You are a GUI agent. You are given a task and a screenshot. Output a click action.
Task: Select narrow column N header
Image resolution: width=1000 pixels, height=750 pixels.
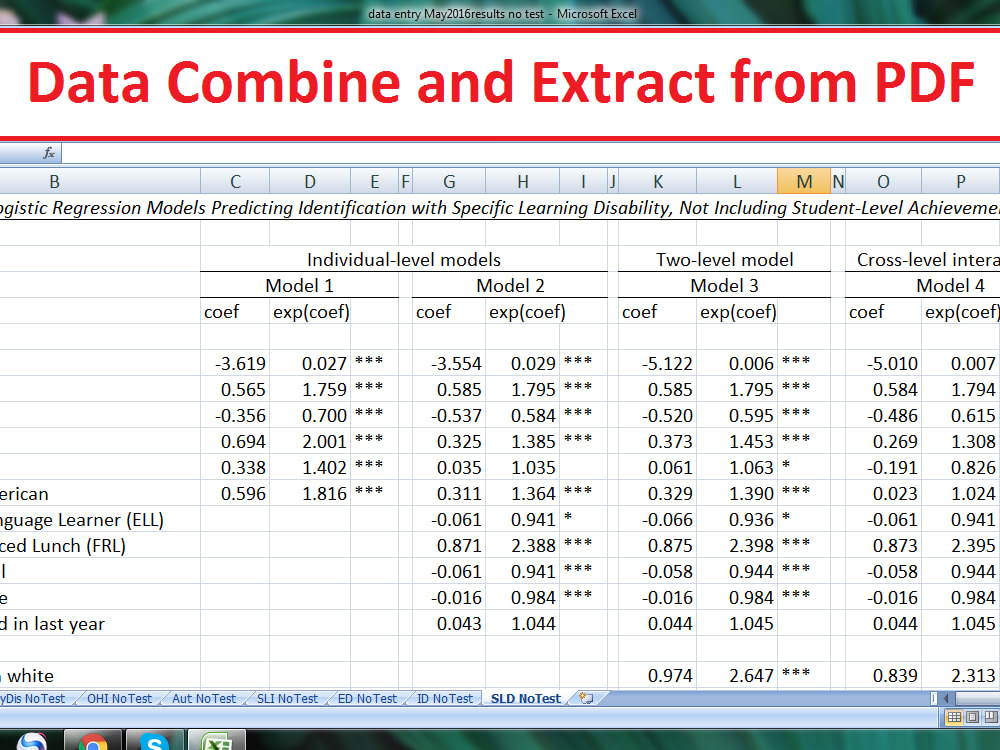(x=838, y=182)
